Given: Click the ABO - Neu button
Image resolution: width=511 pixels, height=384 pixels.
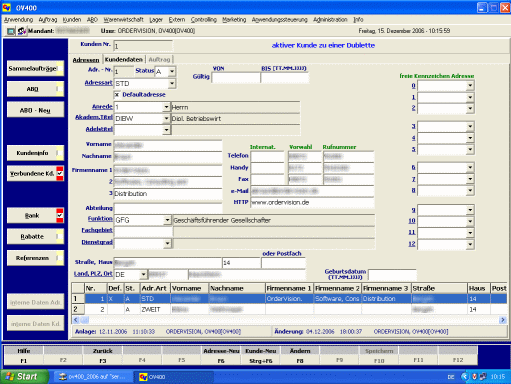Looking at the screenshot, I should (x=35, y=110).
